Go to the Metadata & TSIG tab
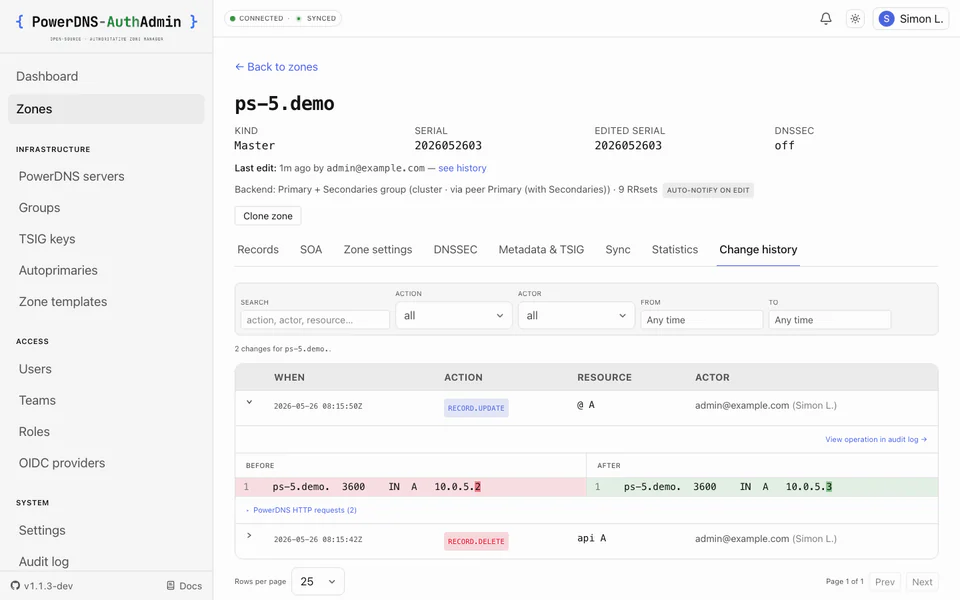The image size is (960, 600). click(541, 250)
